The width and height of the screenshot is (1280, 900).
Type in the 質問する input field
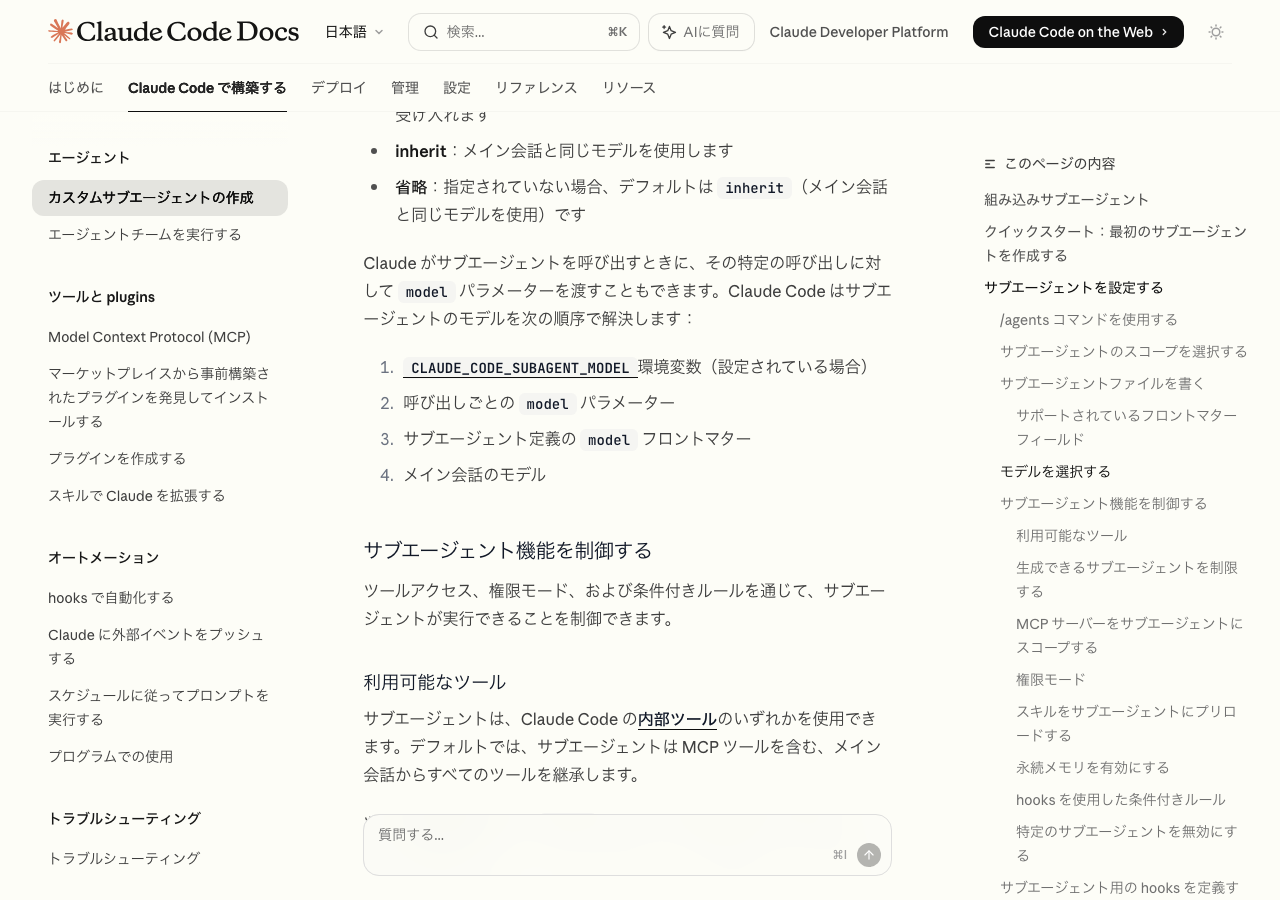(600, 835)
